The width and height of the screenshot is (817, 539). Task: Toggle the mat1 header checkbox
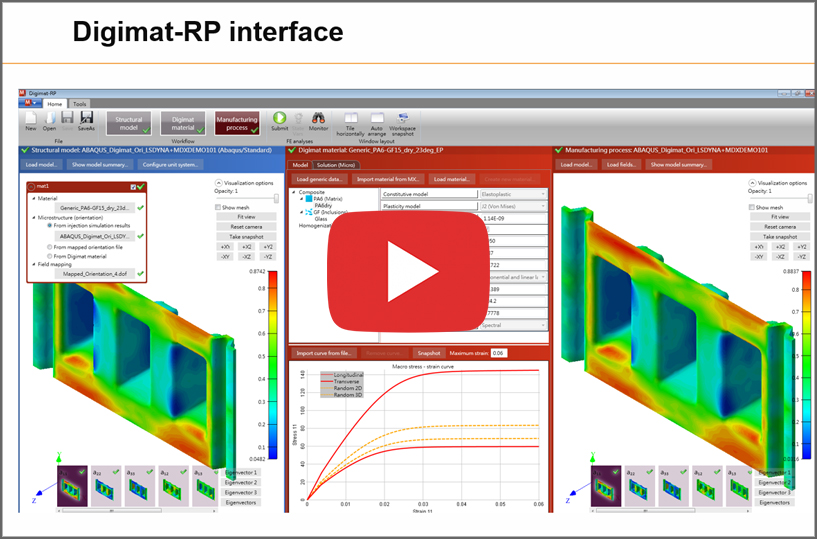coord(133,187)
